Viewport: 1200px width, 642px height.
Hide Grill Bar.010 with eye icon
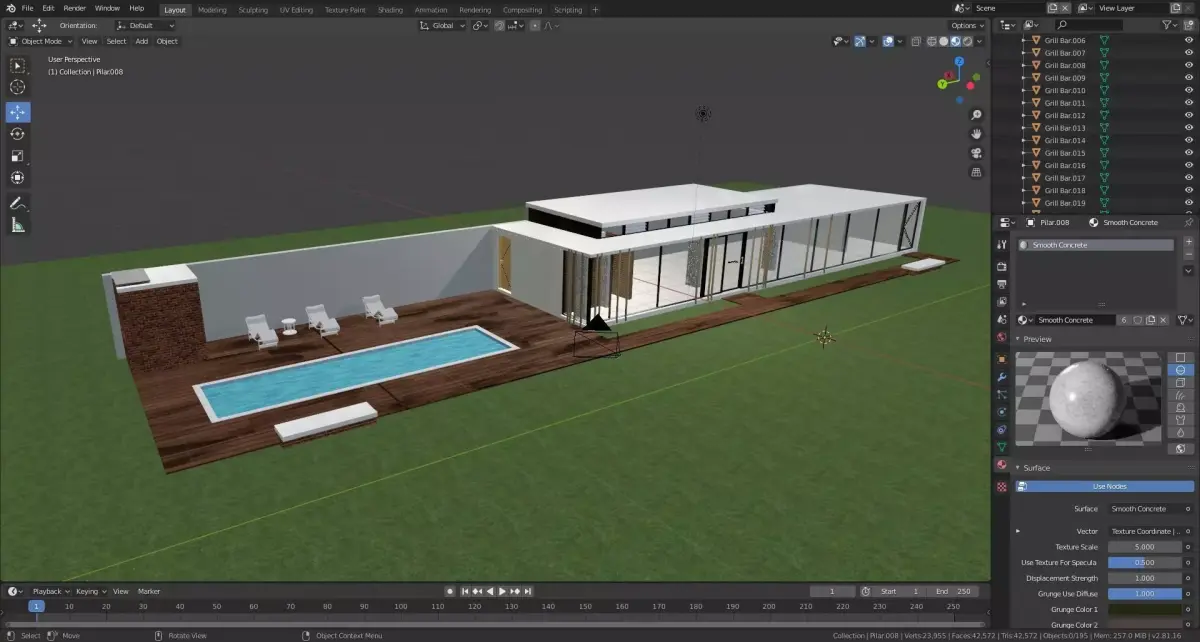tap(1187, 90)
